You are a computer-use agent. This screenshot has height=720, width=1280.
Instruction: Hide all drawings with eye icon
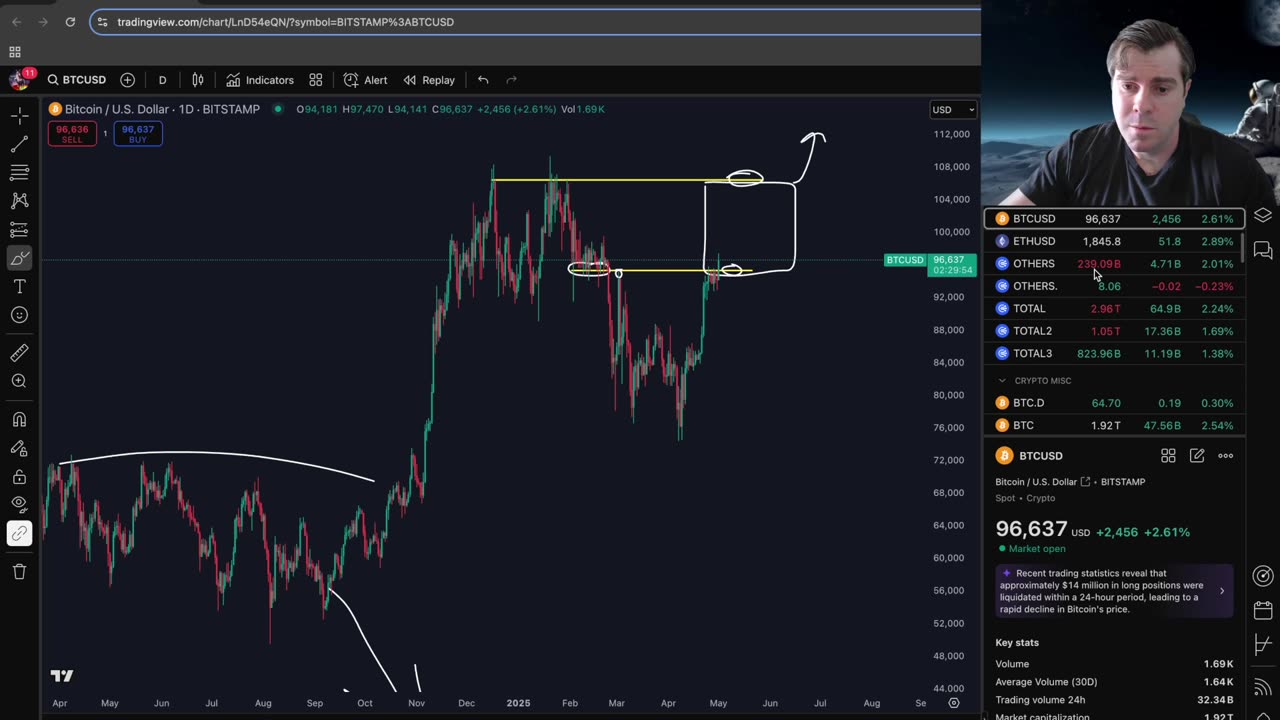(19, 505)
